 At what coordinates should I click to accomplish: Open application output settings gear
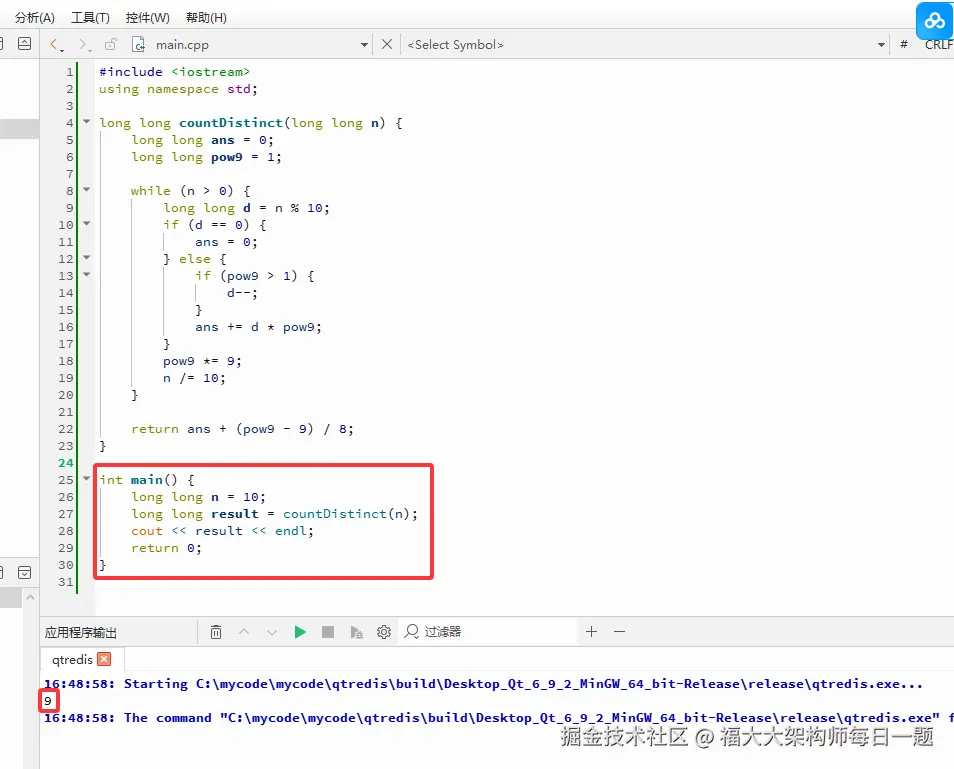point(384,632)
